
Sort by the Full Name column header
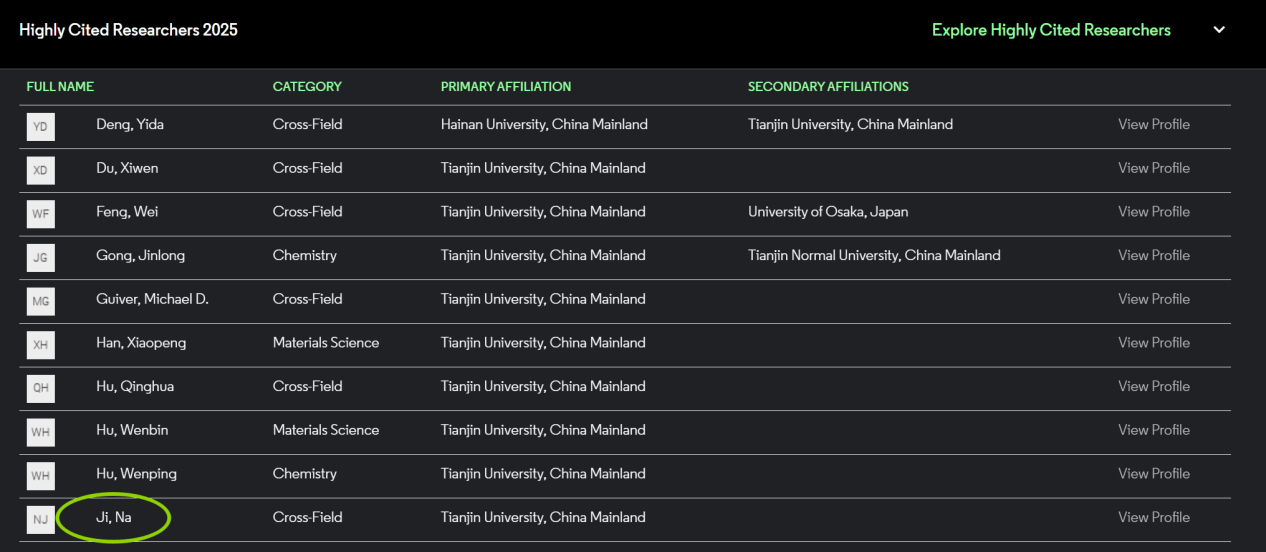[x=60, y=87]
